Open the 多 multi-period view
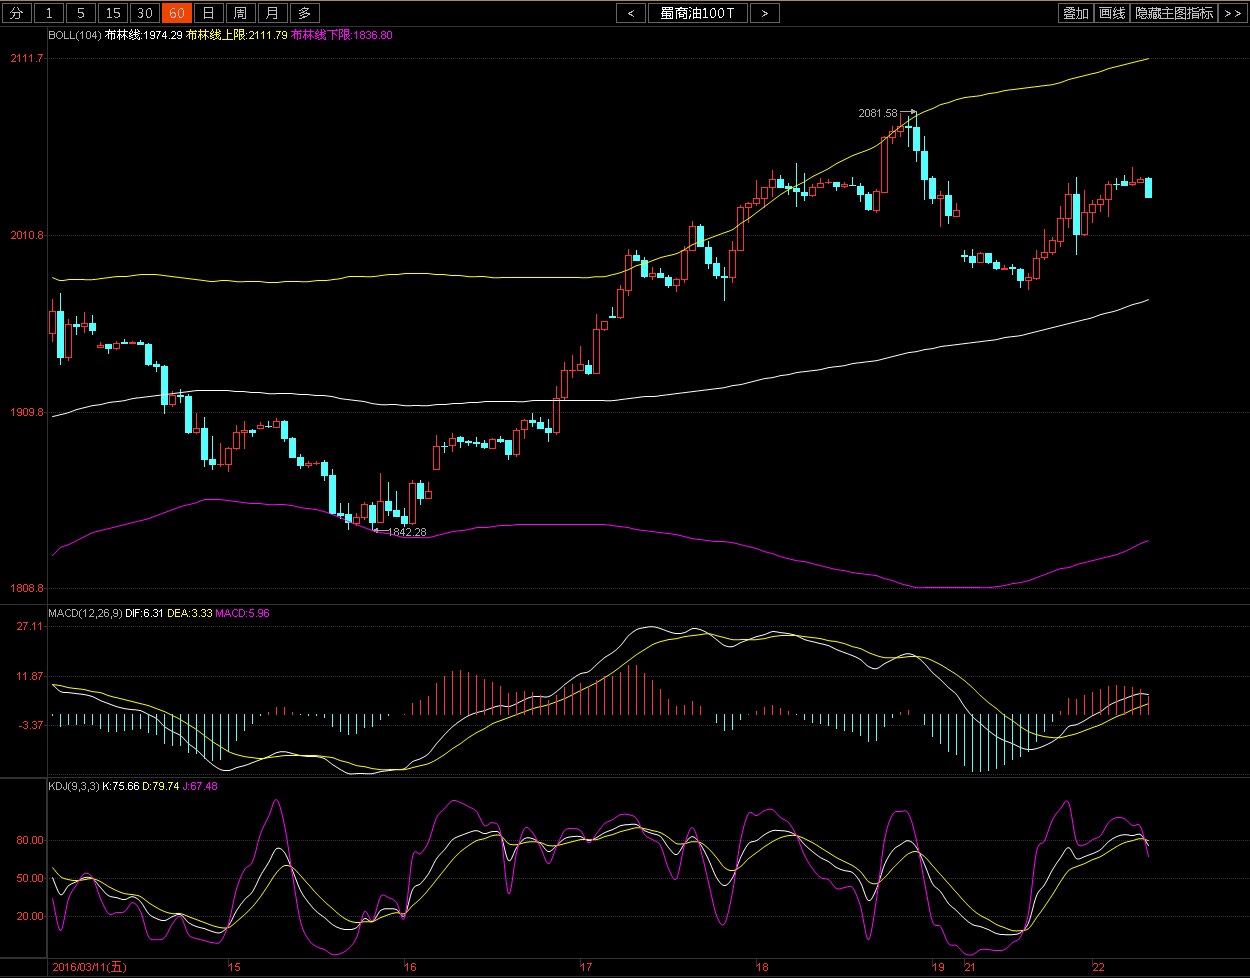Viewport: 1250px width, 978px height. click(x=305, y=13)
